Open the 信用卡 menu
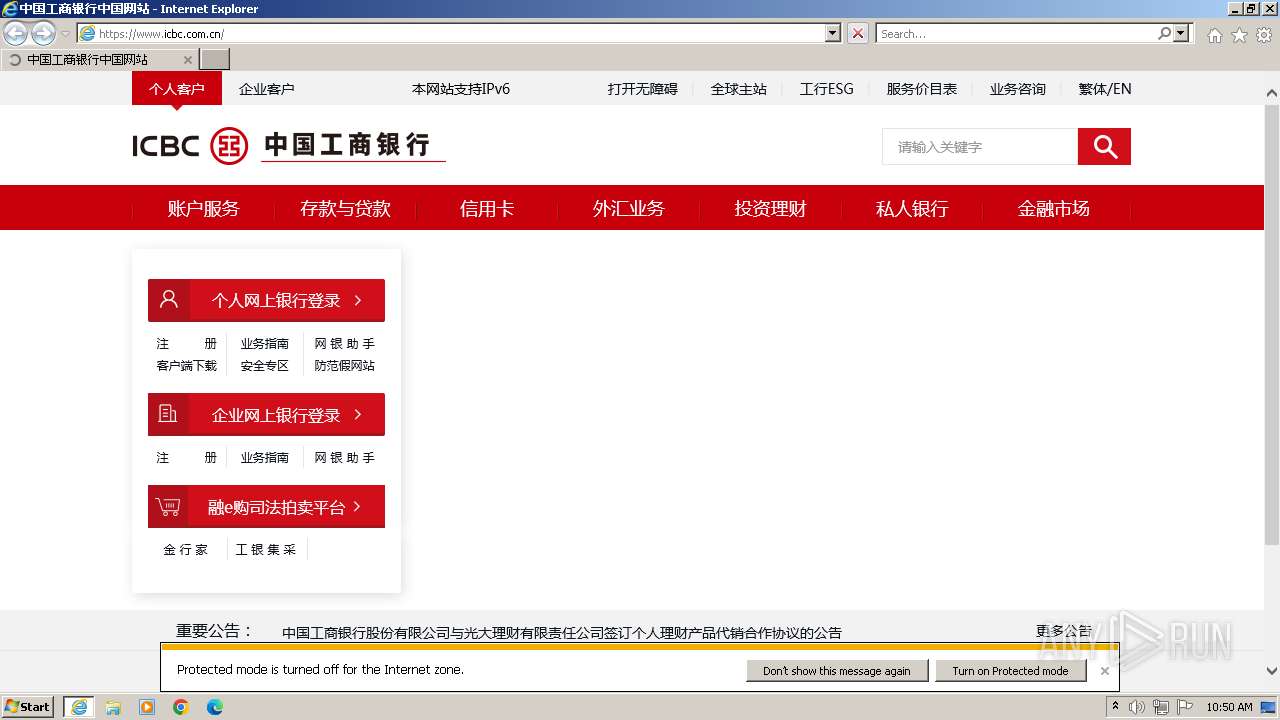 tap(487, 209)
